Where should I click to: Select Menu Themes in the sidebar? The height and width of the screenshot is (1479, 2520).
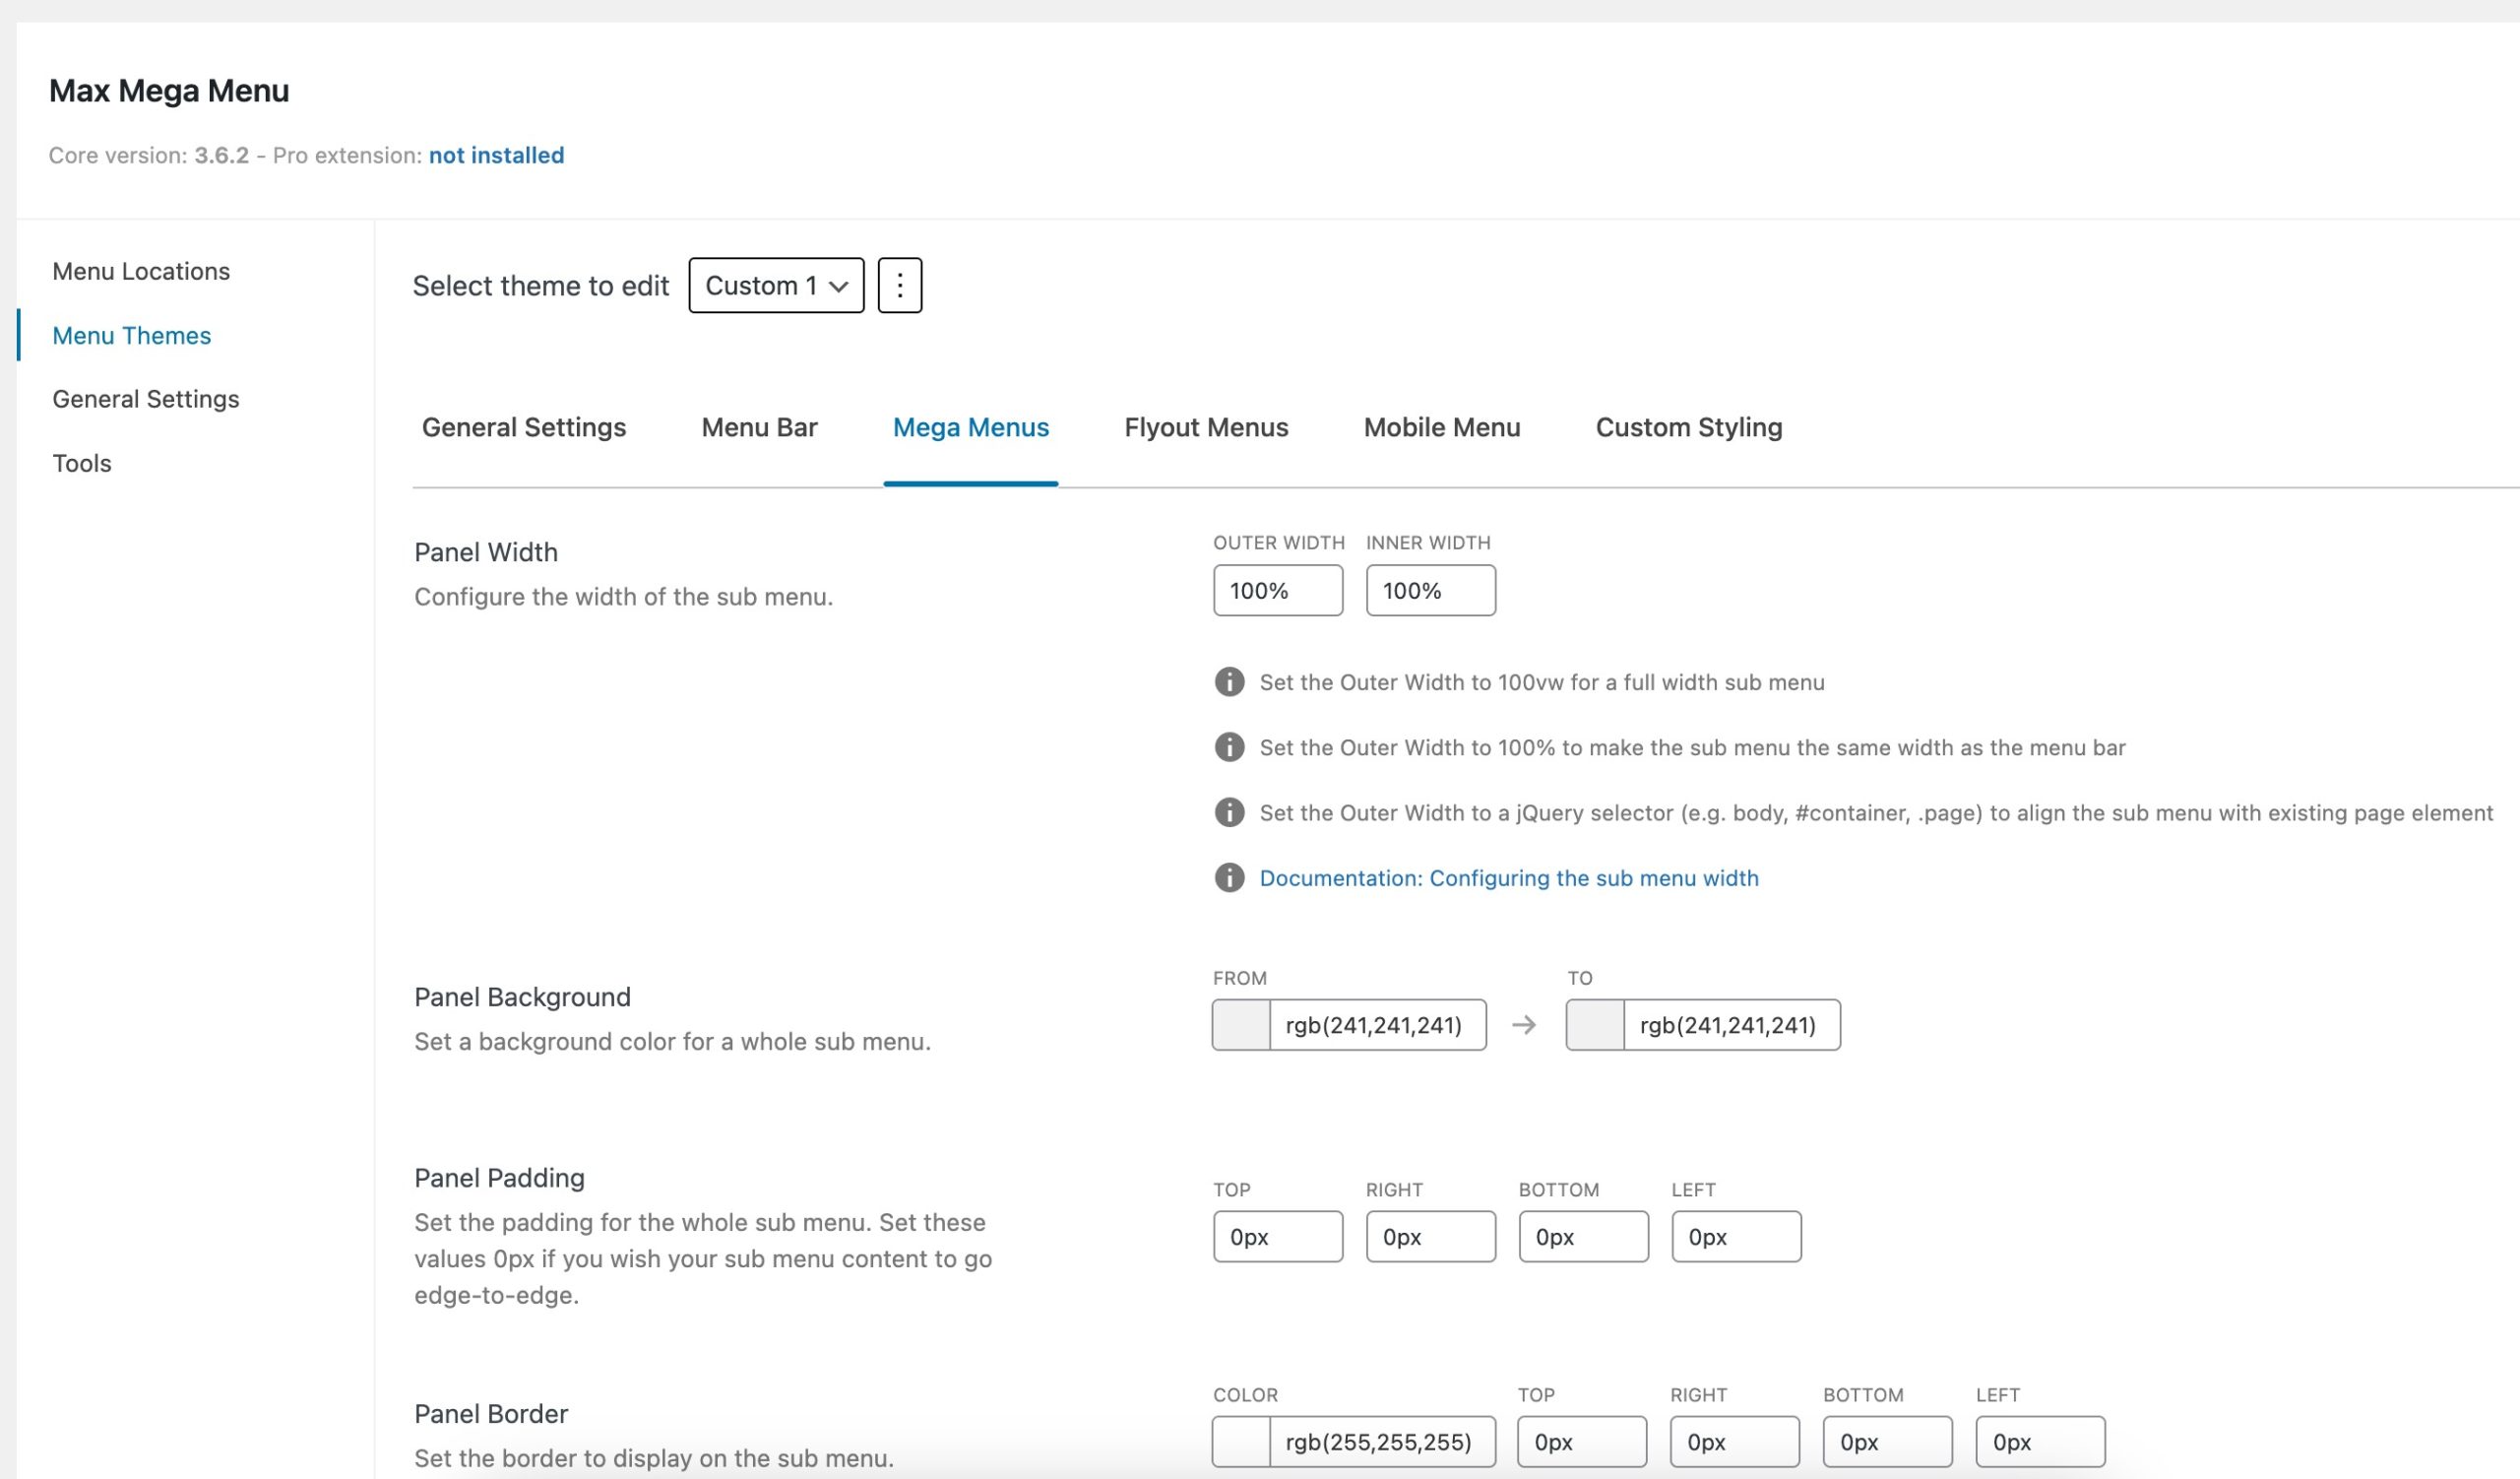(x=132, y=335)
